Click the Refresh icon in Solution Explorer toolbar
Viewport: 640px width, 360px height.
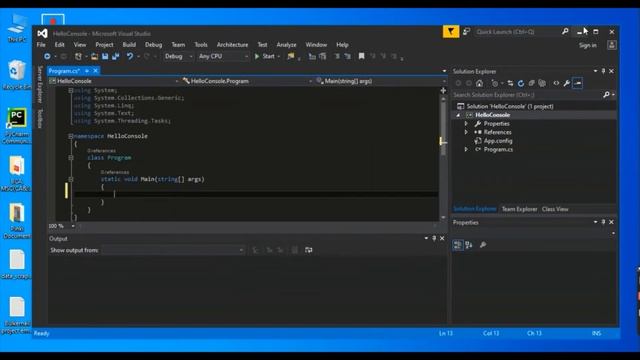[x=521, y=83]
